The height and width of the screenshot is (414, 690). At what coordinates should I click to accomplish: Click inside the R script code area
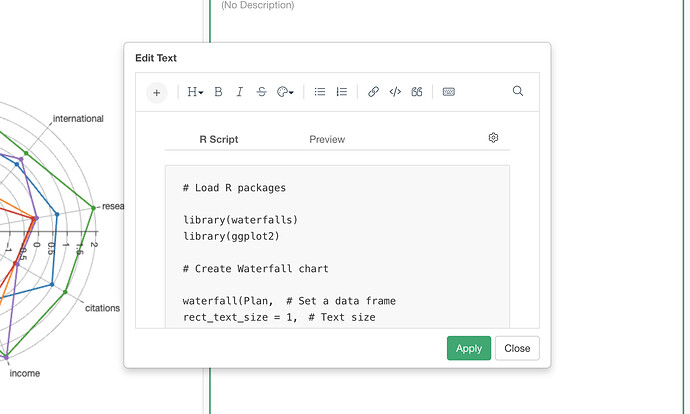(337, 250)
